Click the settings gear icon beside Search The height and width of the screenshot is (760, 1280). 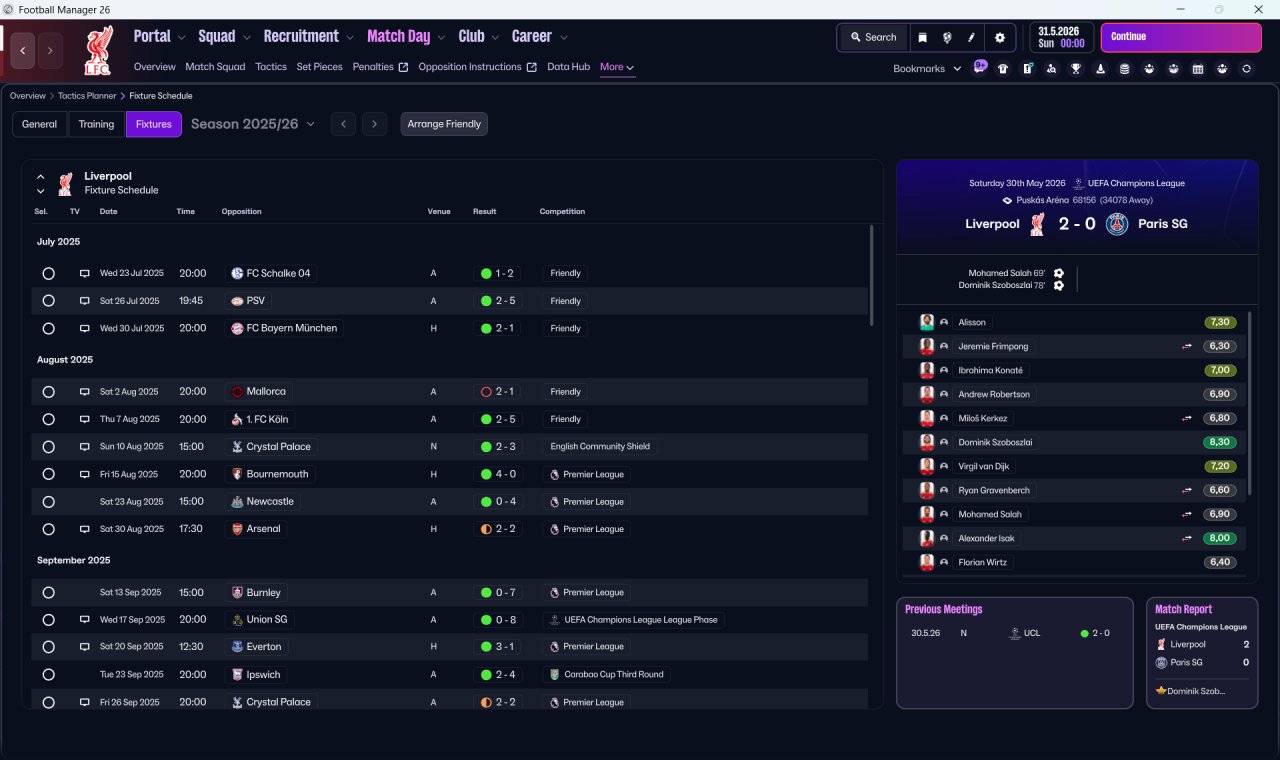999,37
